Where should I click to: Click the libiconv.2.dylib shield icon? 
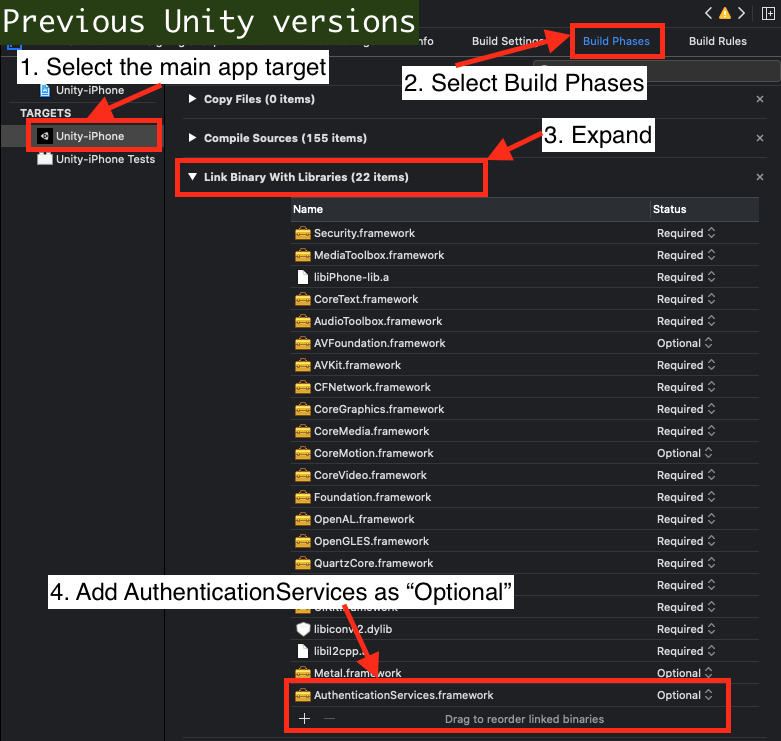[x=303, y=629]
